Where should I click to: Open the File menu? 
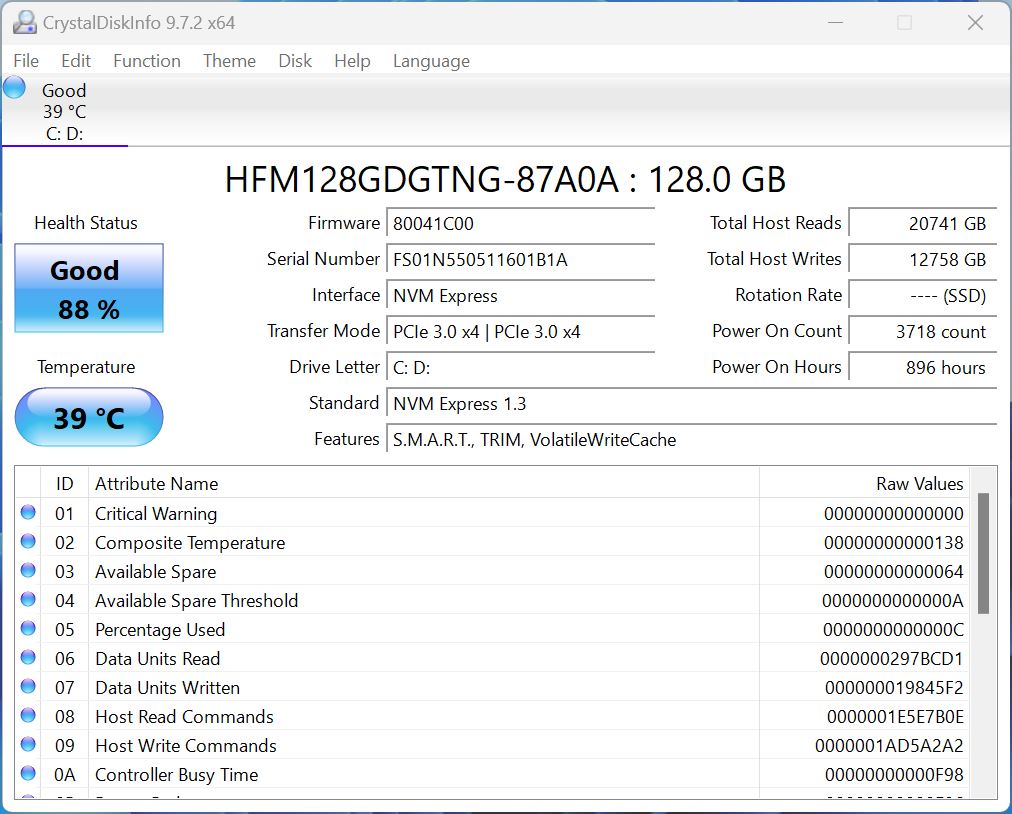coord(25,61)
